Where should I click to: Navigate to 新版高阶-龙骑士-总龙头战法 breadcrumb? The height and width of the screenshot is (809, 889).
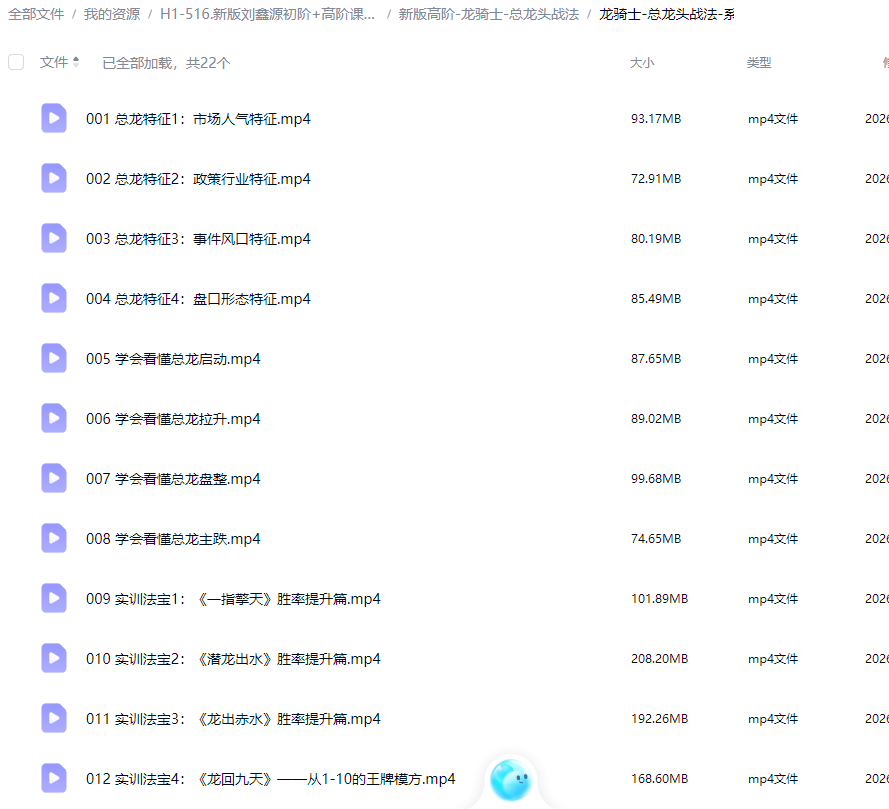[486, 14]
